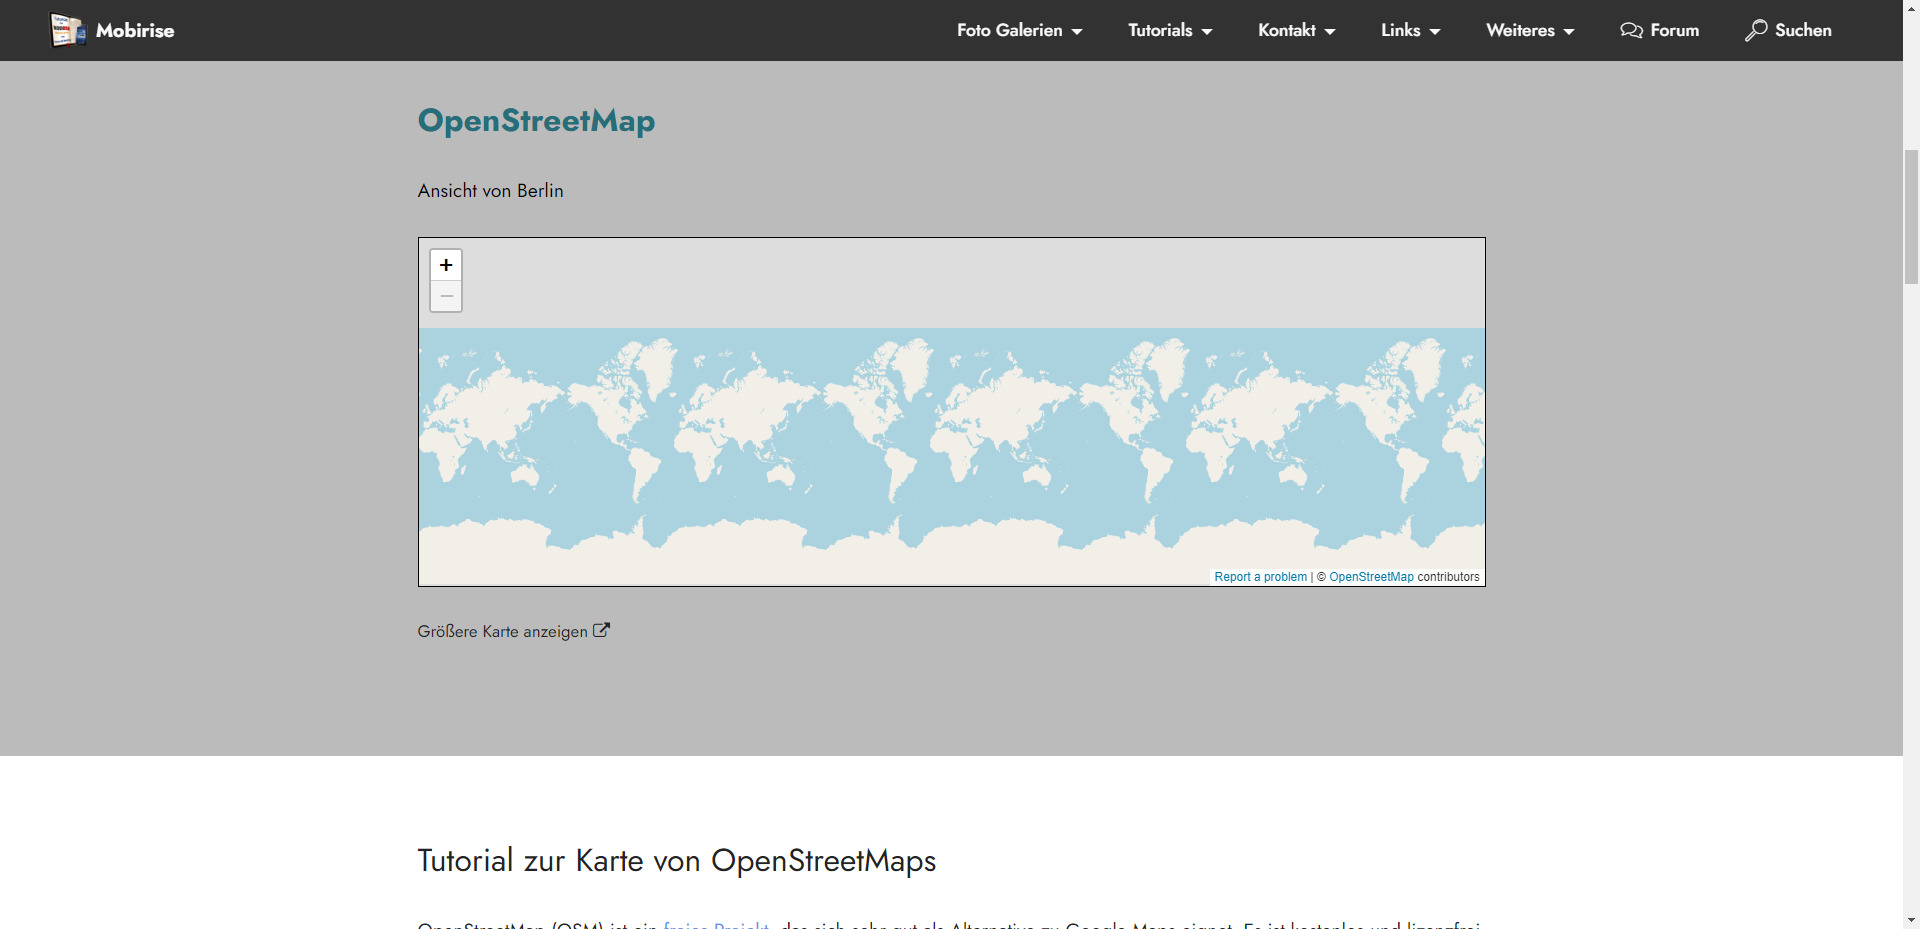Click the map zoom out minus button
1920x929 pixels.
tap(446, 296)
